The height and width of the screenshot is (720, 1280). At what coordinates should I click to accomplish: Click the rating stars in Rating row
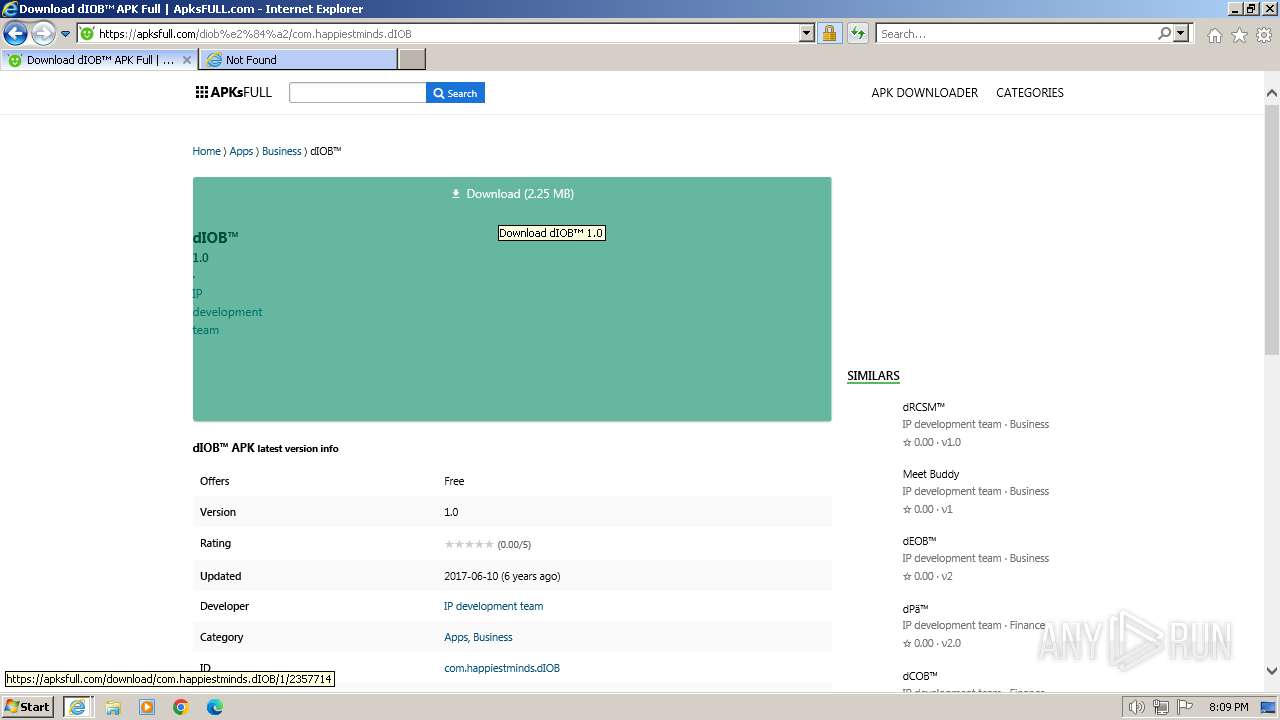469,544
